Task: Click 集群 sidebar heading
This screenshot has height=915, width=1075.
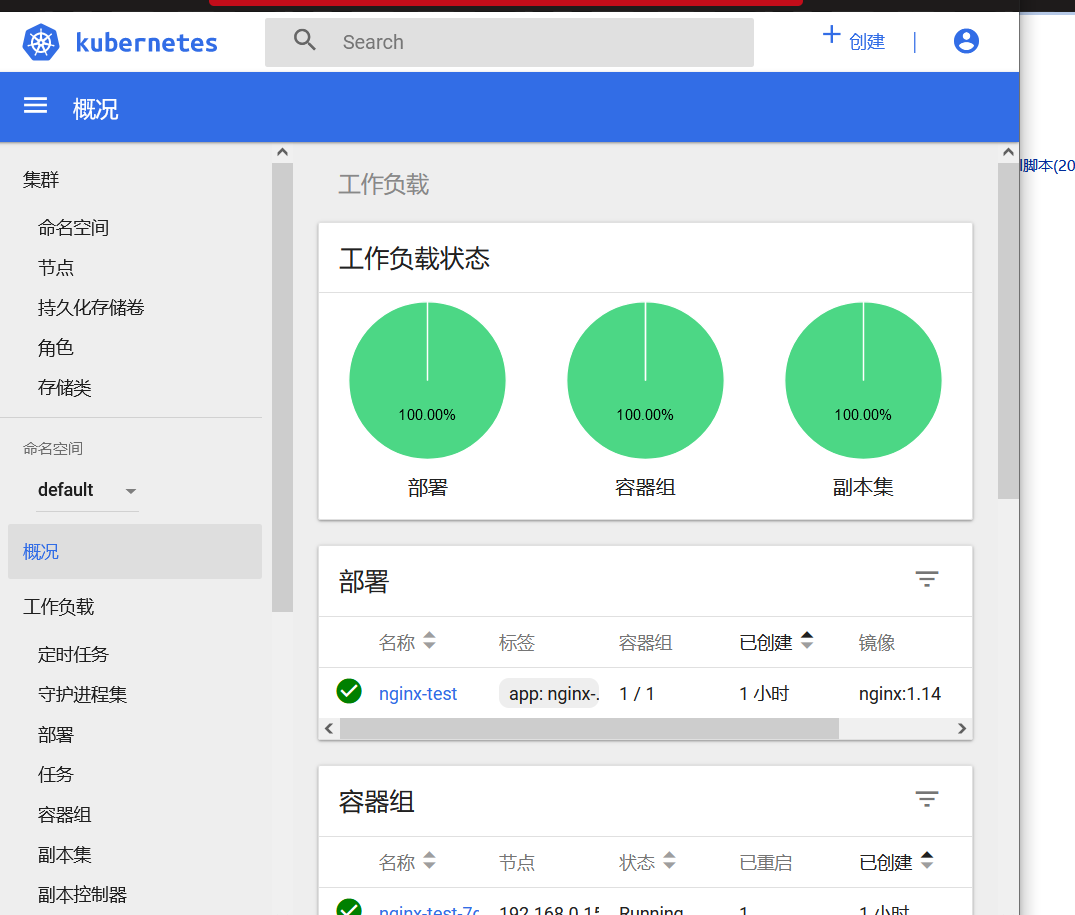Action: coord(41,180)
